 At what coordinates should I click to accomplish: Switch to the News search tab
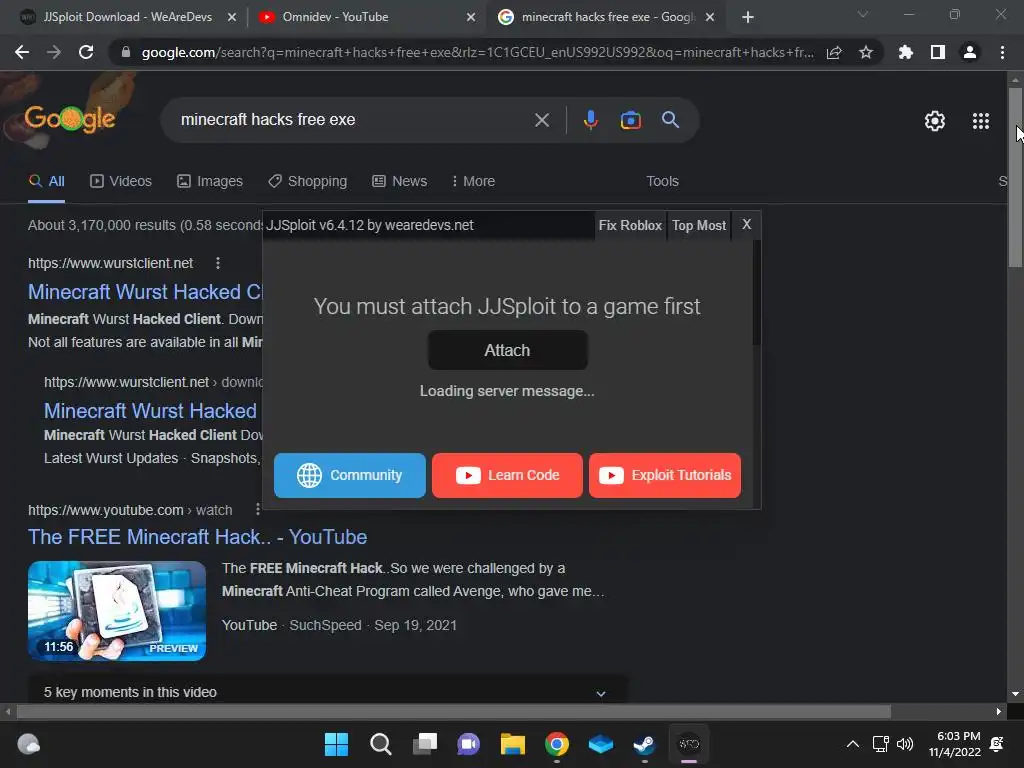coord(400,182)
